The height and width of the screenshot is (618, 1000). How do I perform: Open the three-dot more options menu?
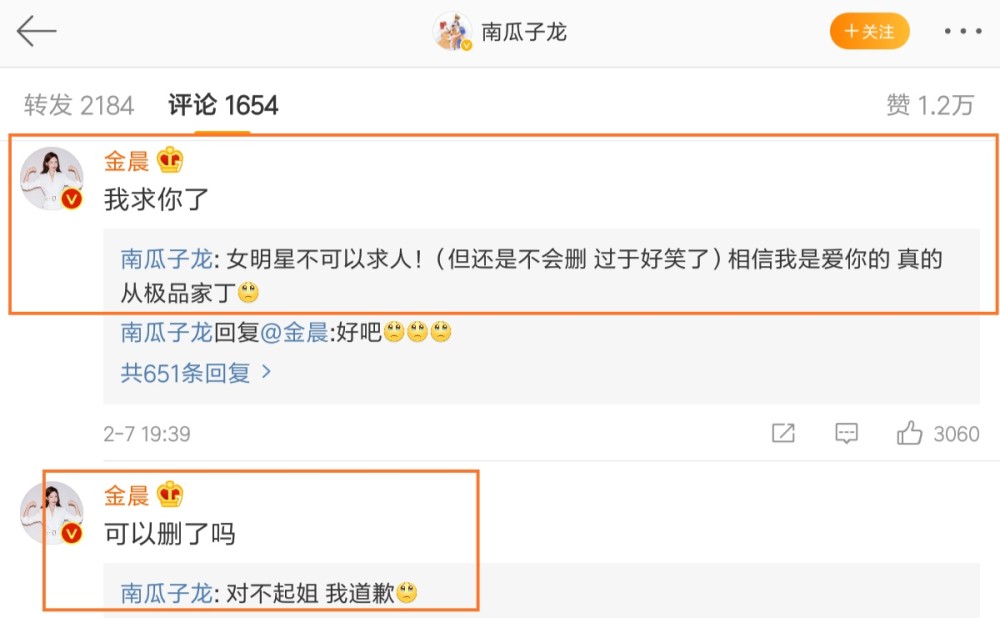(962, 31)
